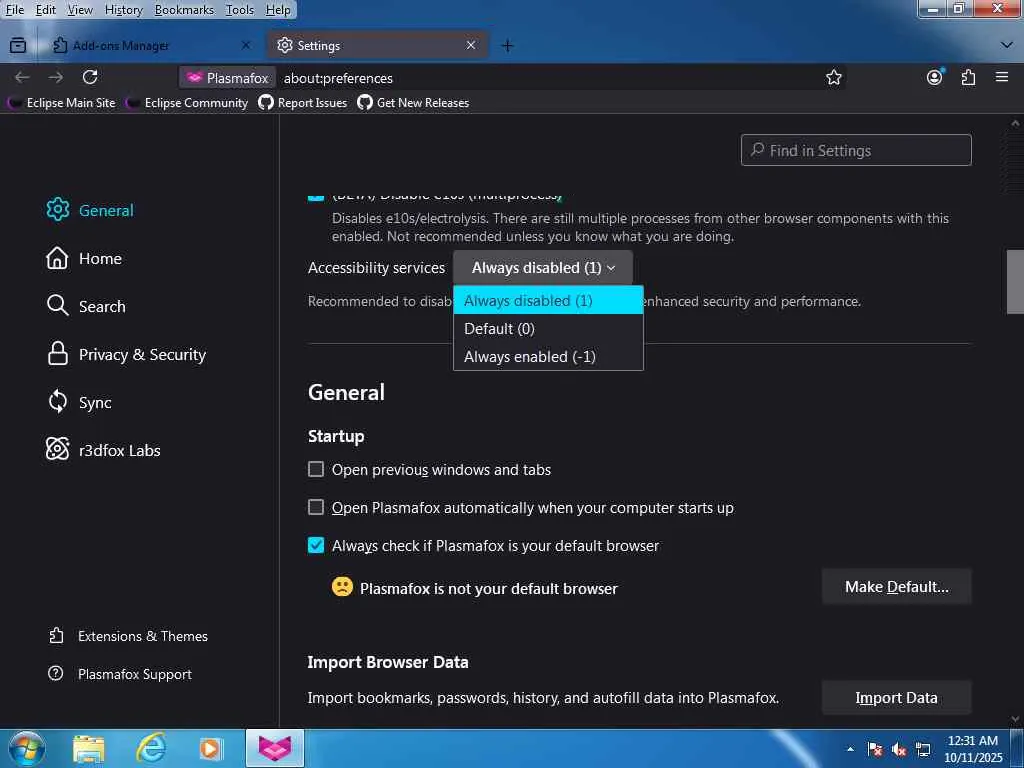Open the hamburger application menu

(x=1002, y=77)
